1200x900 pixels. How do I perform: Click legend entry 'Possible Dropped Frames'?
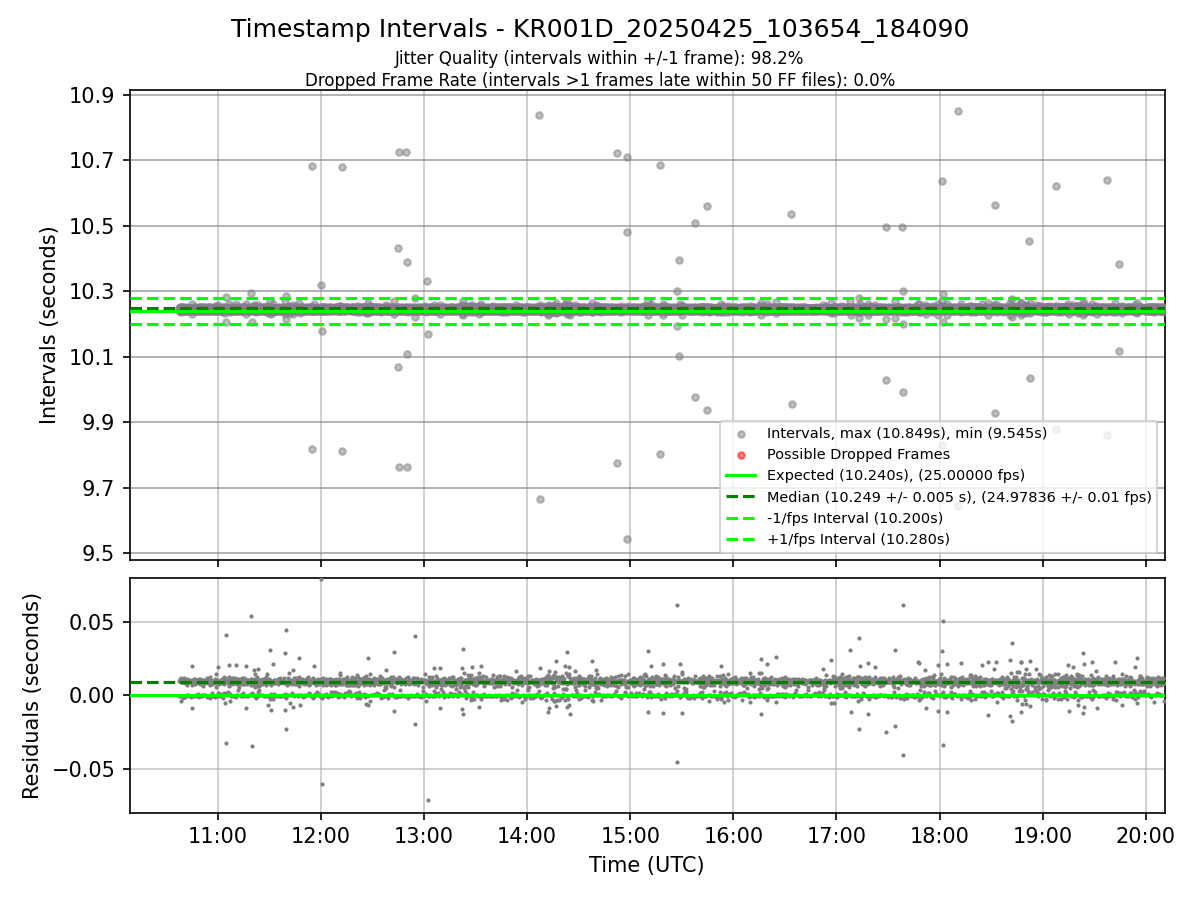click(858, 454)
